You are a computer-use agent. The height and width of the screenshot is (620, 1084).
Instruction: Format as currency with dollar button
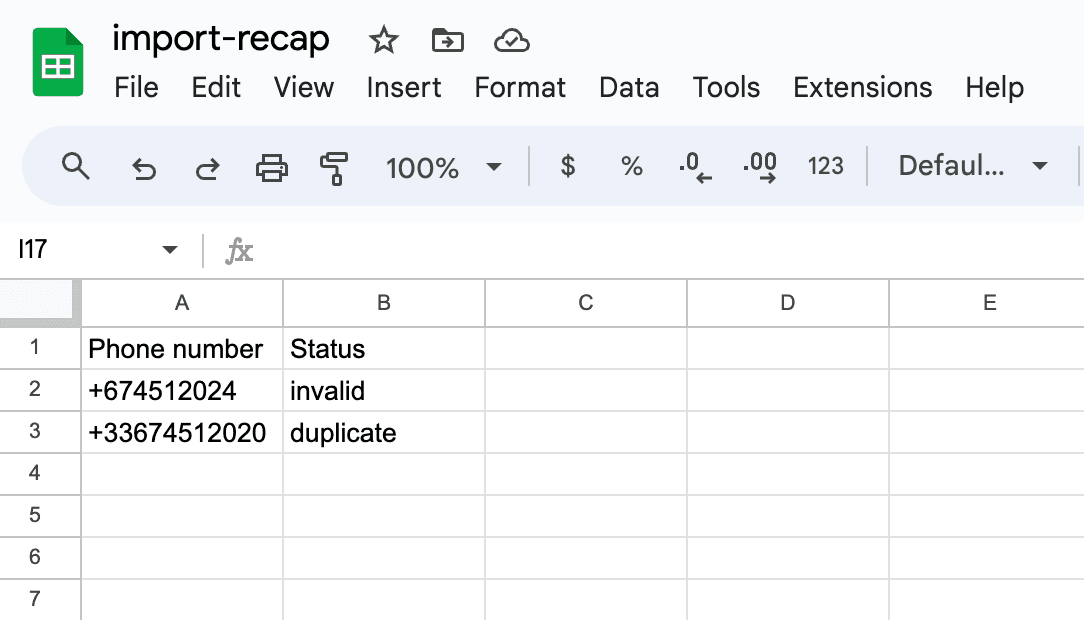point(568,166)
